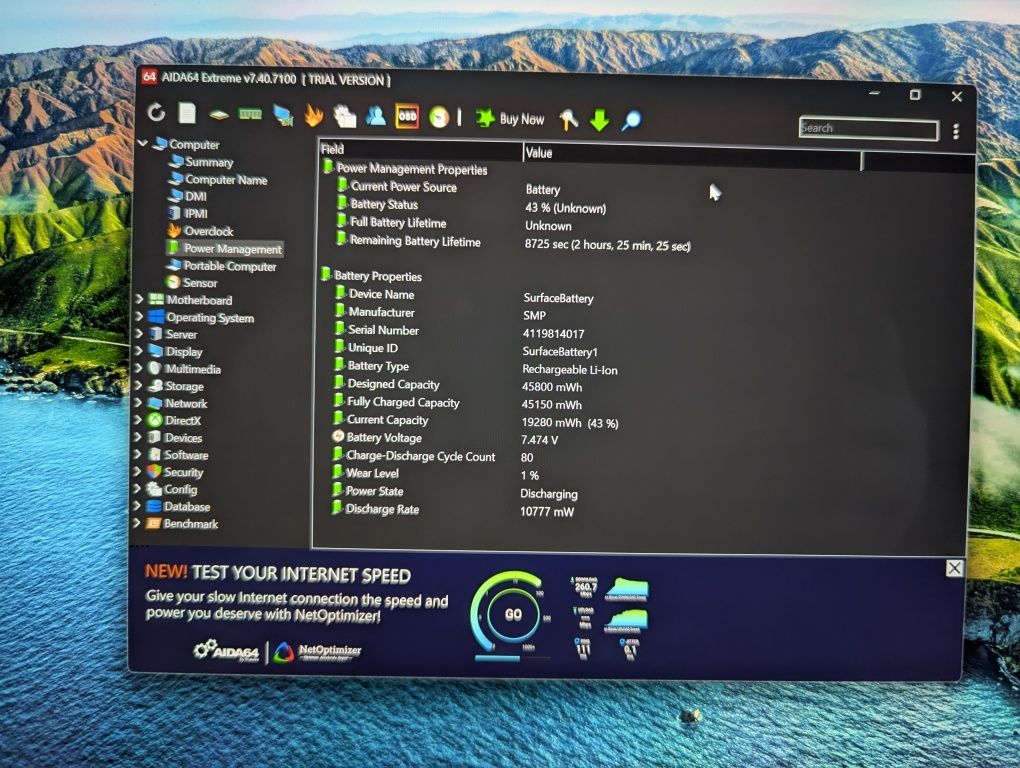Click the OBD toolbar icon
This screenshot has height=768, width=1020.
(407, 117)
